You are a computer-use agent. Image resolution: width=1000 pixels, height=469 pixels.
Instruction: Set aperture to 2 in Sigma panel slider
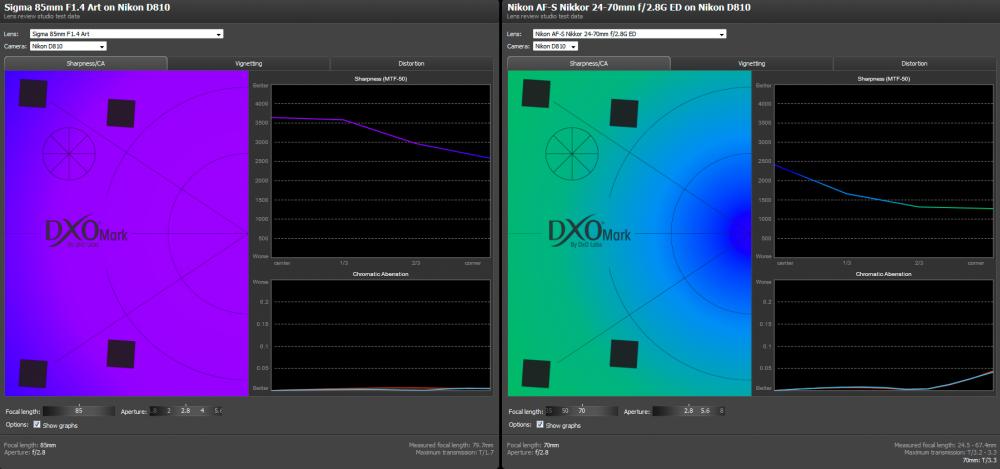[169, 411]
